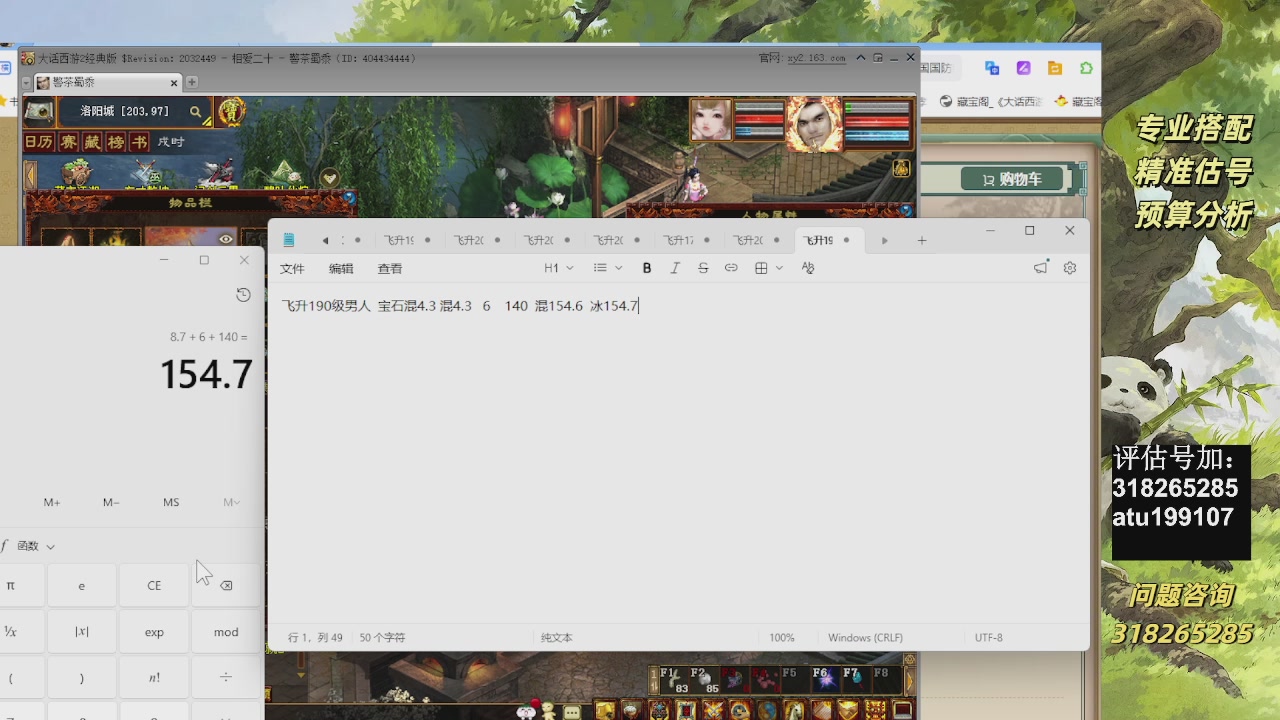Expand the list style dropdown
The image size is (1280, 720).
[x=608, y=268]
